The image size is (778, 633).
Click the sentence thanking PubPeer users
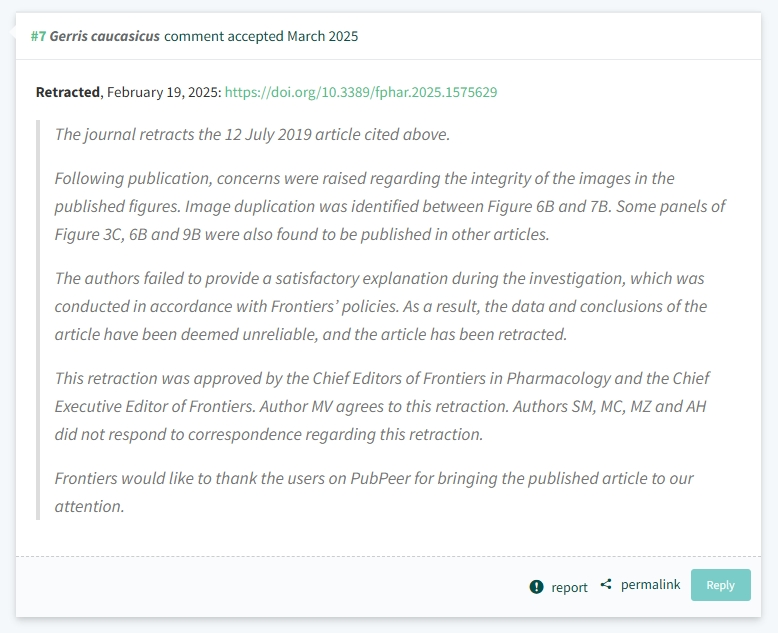pos(374,492)
